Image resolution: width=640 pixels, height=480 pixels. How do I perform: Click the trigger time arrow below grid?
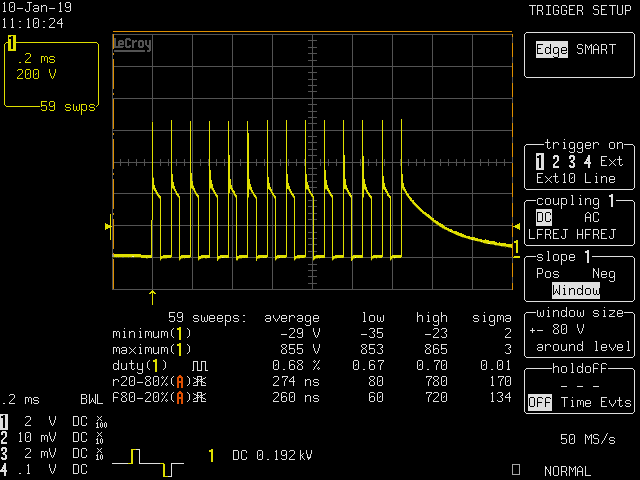coord(153,298)
